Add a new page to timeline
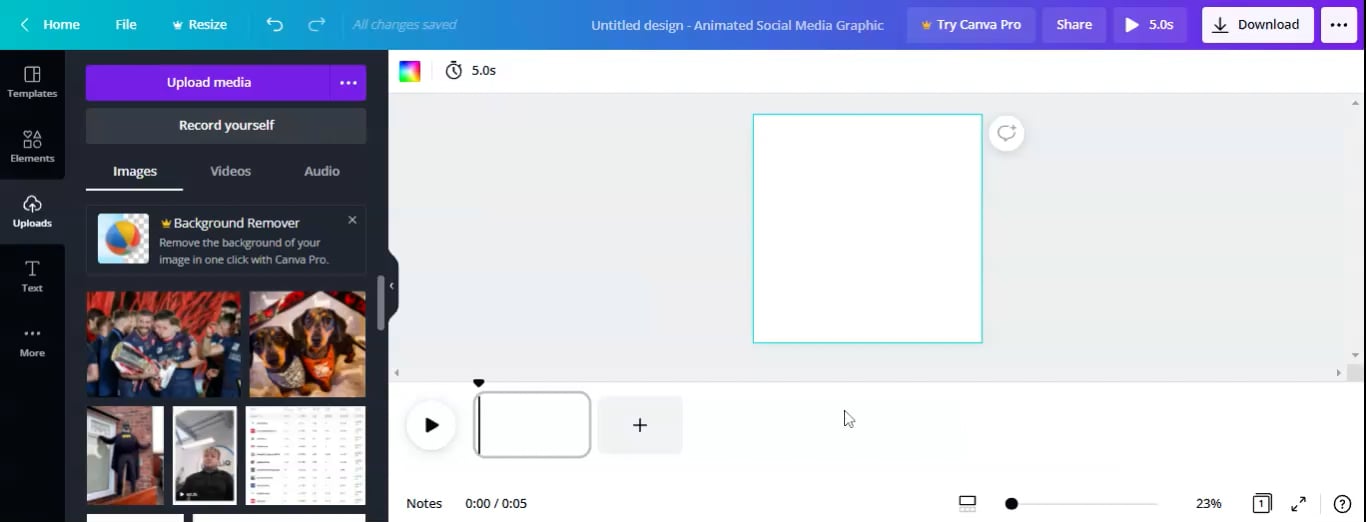 (640, 425)
